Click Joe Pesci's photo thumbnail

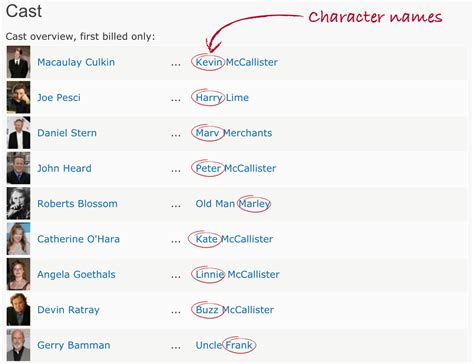(x=18, y=97)
